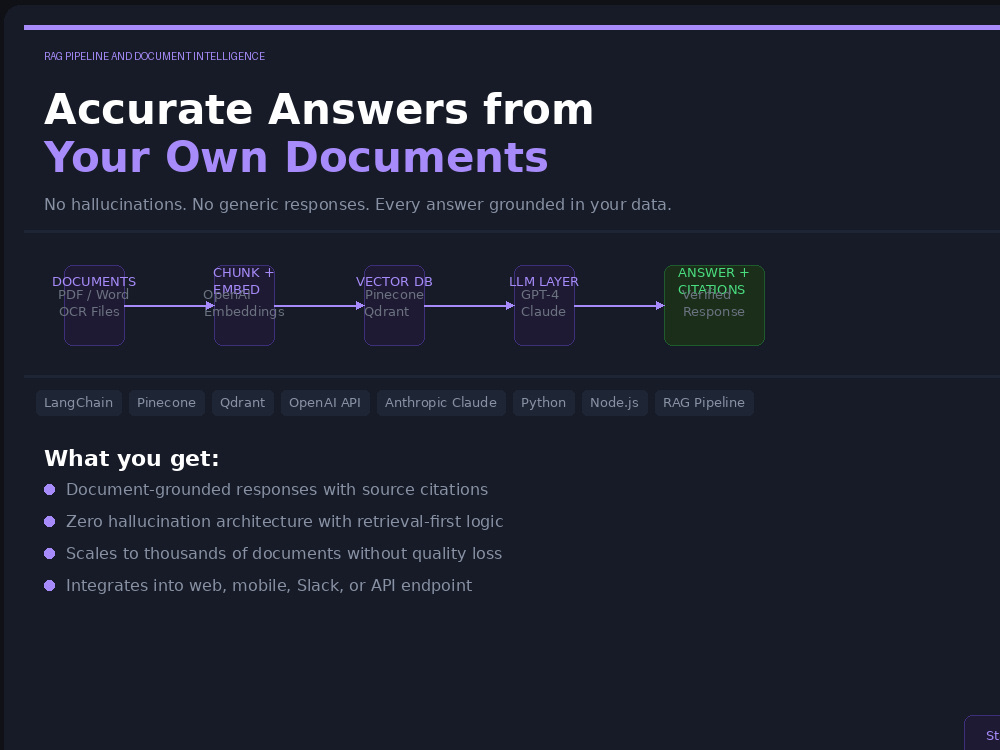1000x750 pixels.
Task: Click the purple 'Your Own Documents' heading
Action: coord(296,157)
